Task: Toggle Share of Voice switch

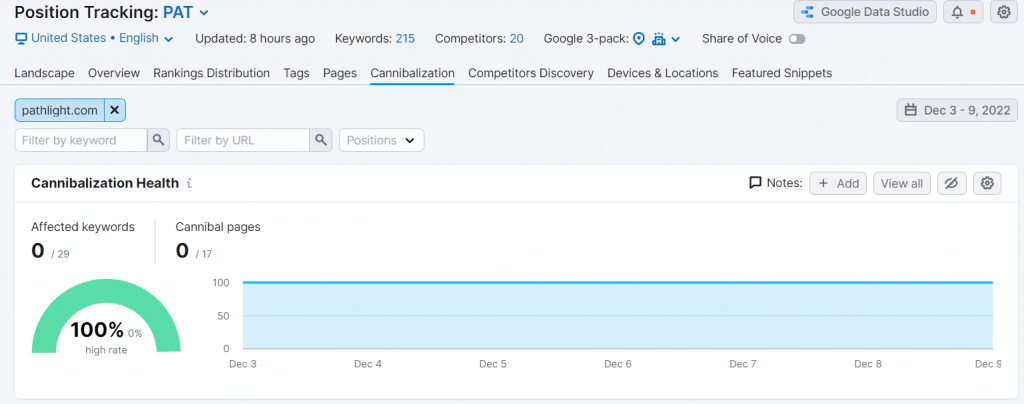Action: point(797,39)
